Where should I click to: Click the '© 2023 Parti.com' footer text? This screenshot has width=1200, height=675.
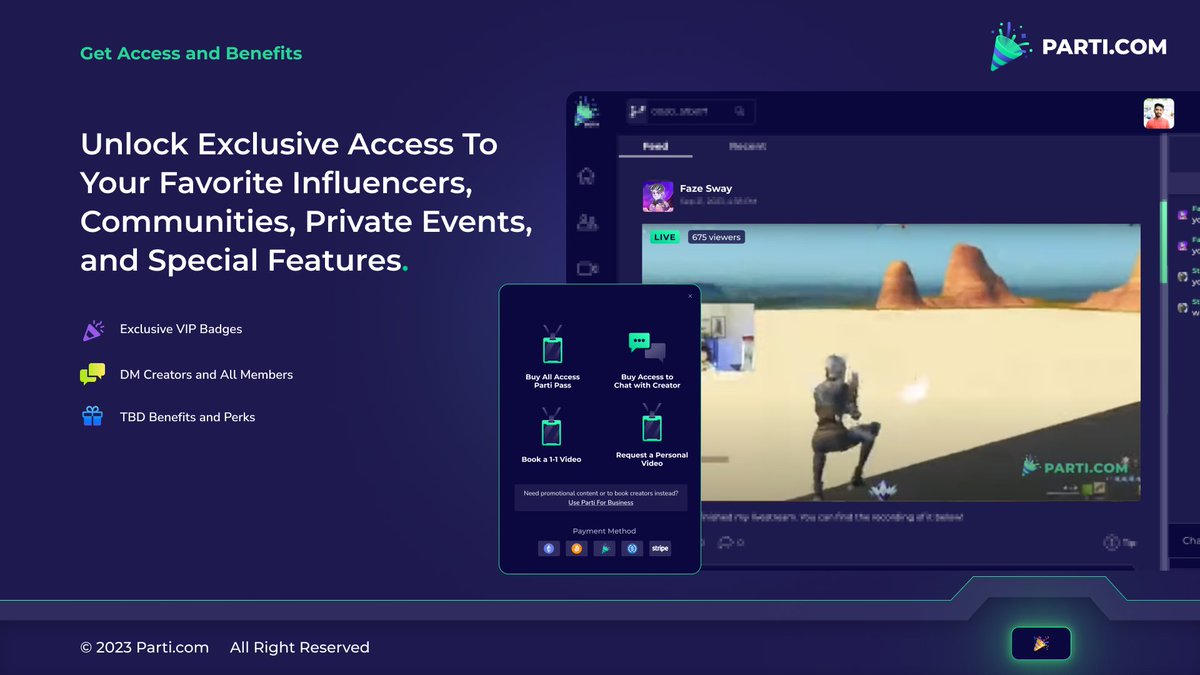point(144,647)
